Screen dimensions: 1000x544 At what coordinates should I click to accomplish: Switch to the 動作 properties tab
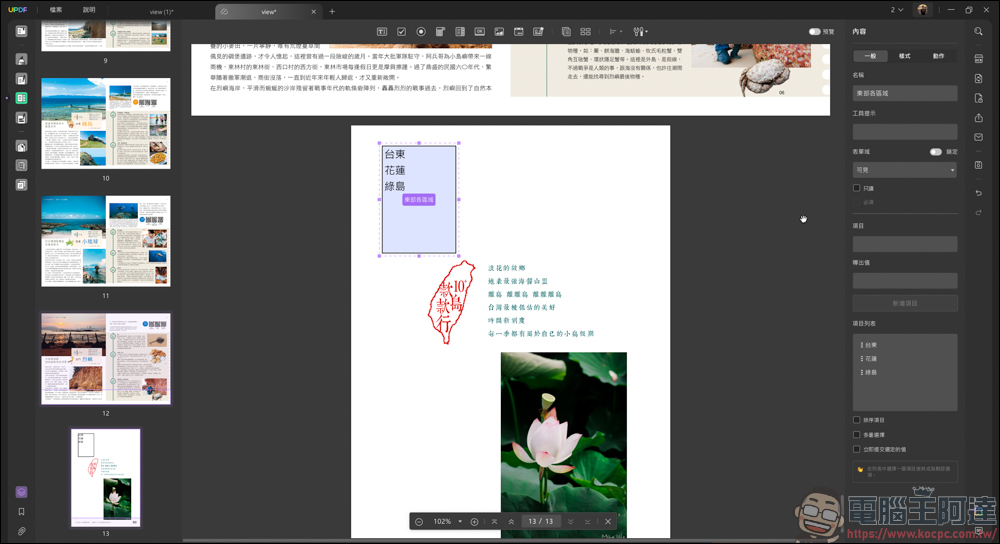click(938, 56)
